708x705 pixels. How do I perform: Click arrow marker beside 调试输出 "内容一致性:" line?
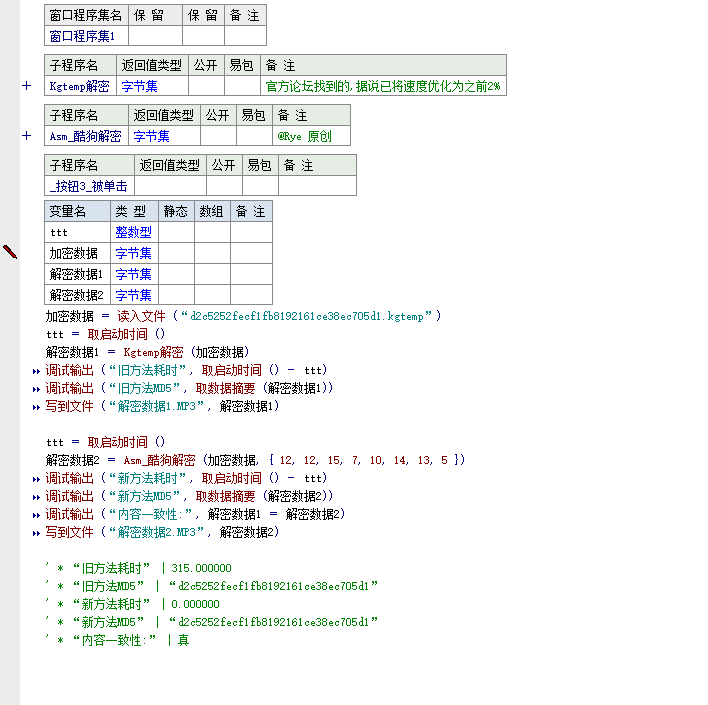pos(36,515)
